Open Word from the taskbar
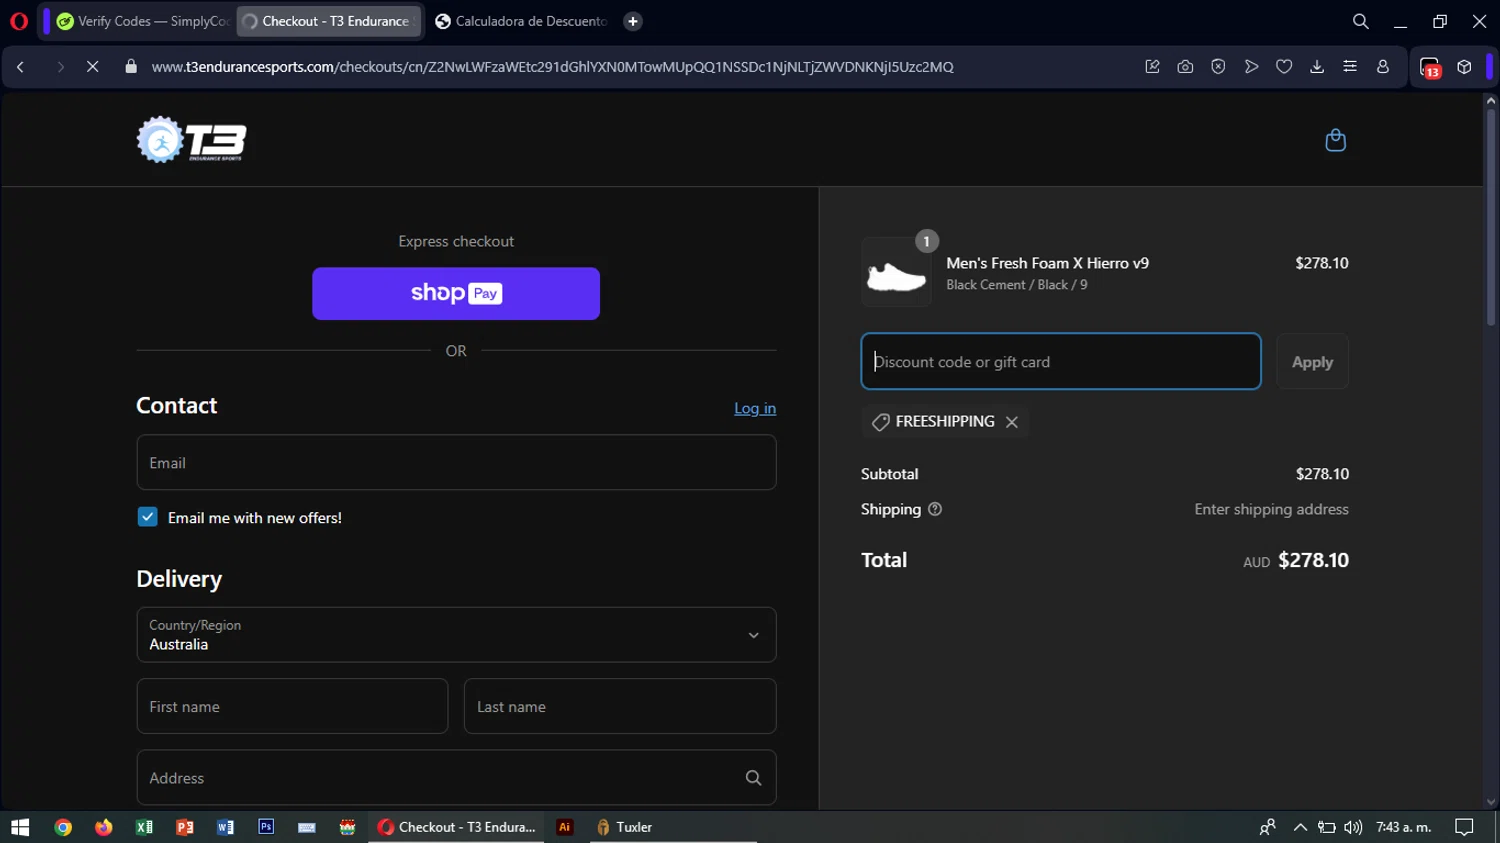 point(225,827)
